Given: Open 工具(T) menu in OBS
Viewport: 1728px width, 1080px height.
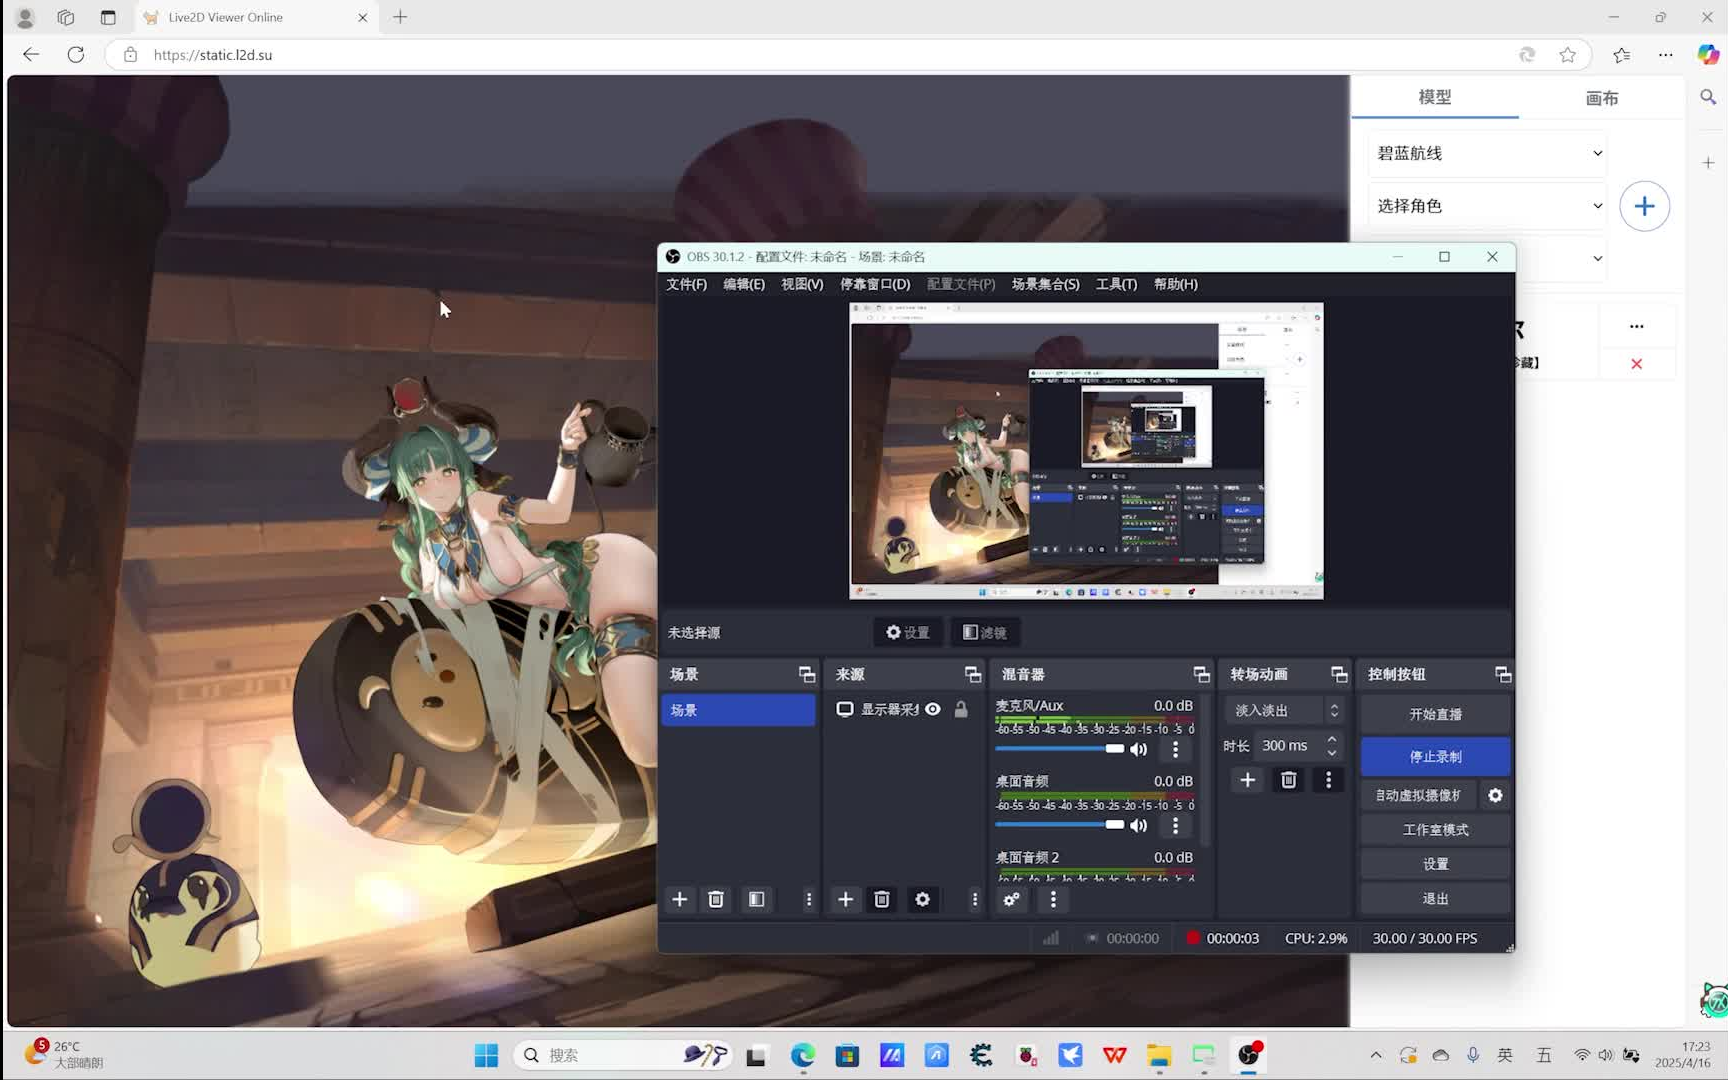Looking at the screenshot, I should 1117,284.
